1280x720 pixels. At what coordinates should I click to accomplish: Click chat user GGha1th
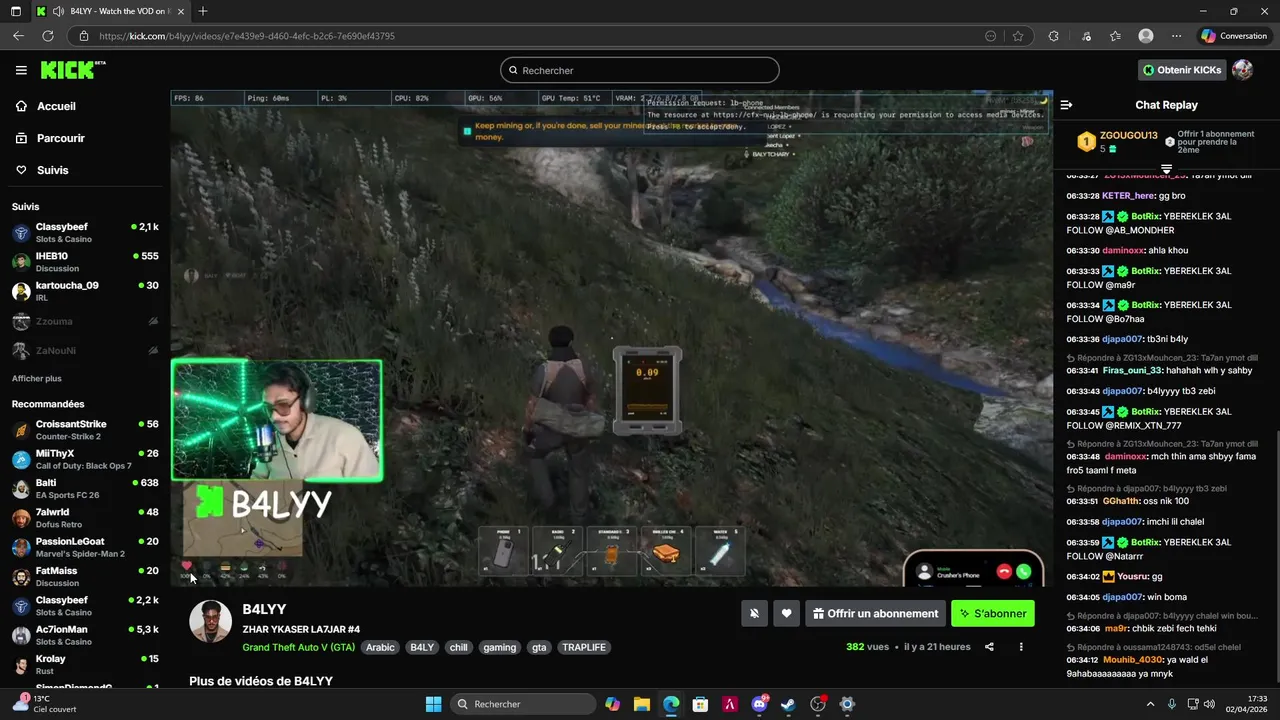(x=1122, y=501)
